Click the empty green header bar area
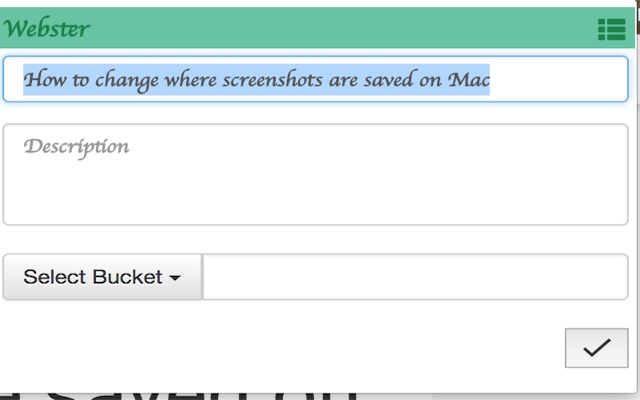The image size is (640, 400). (x=343, y=29)
